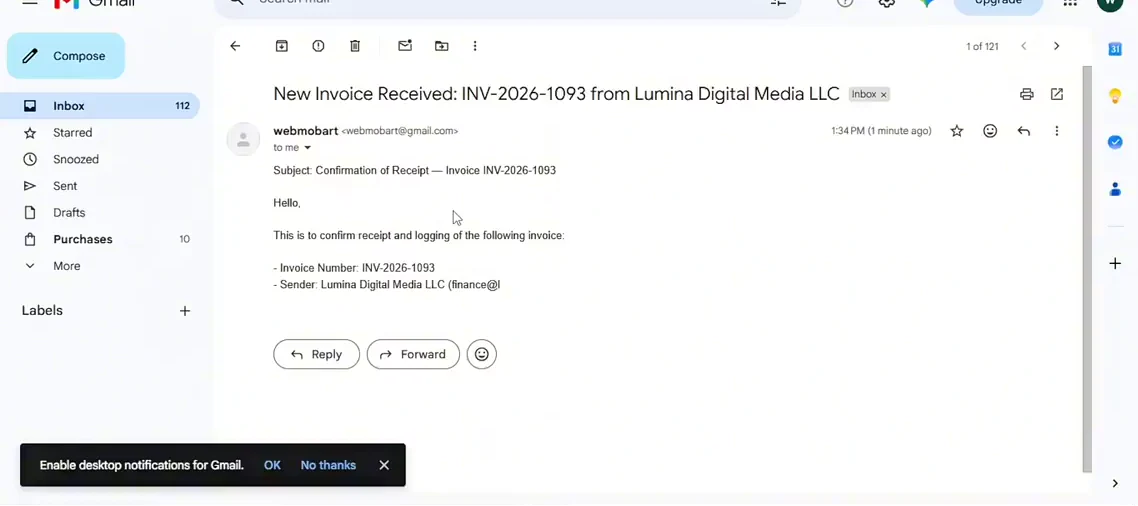Mark email as unread
Image resolution: width=1138 pixels, height=506 pixels.
tap(405, 46)
